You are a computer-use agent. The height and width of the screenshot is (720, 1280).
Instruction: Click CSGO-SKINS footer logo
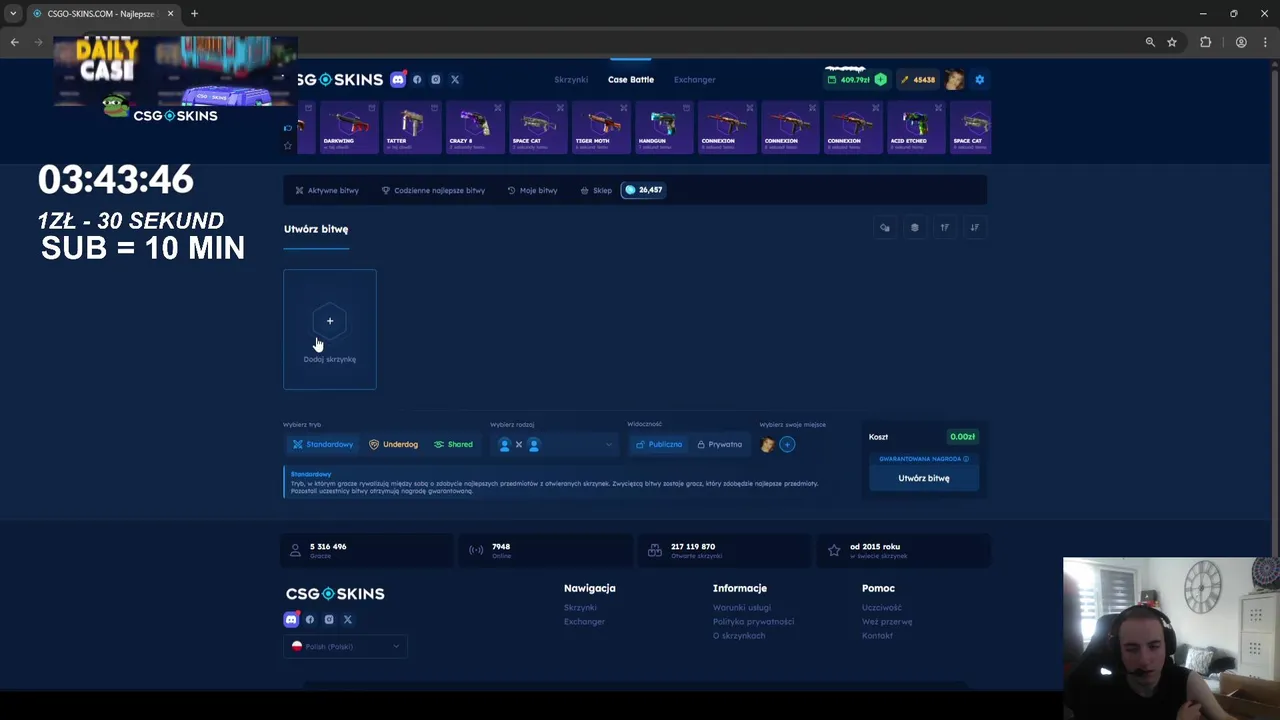pyautogui.click(x=335, y=594)
